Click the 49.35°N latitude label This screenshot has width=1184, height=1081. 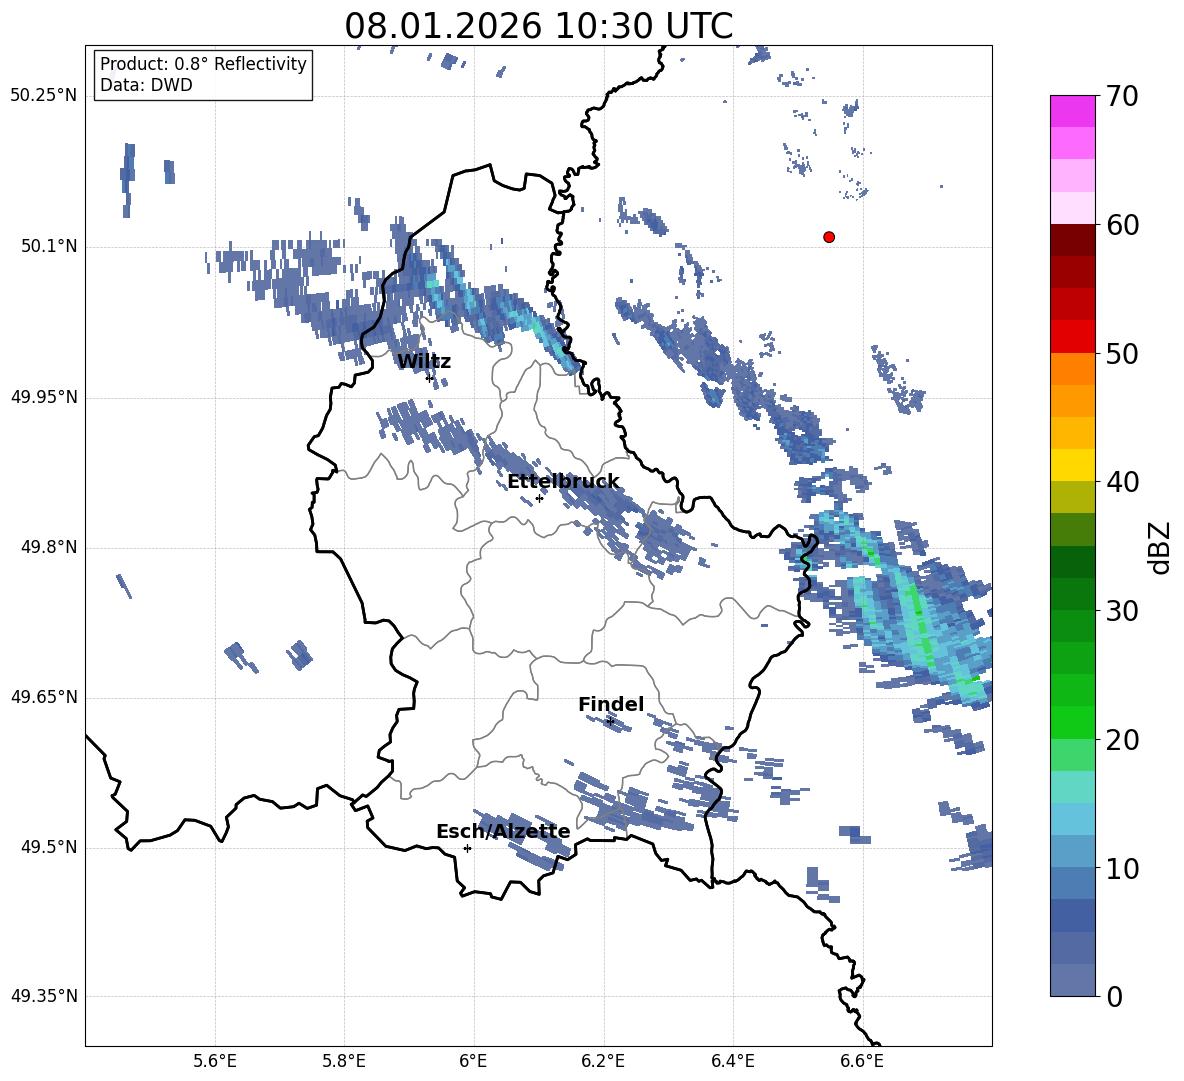[44, 996]
